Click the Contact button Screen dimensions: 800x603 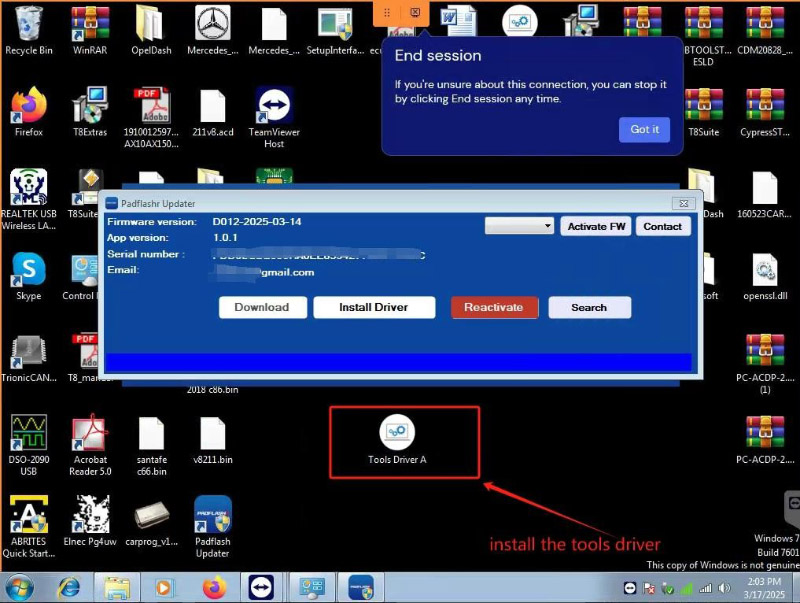pyautogui.click(x=662, y=227)
